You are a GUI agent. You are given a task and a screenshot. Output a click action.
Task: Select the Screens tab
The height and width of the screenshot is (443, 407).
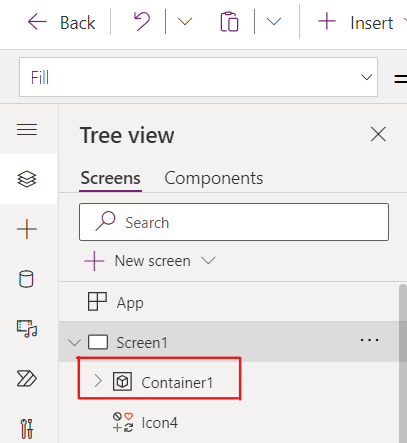pyautogui.click(x=110, y=178)
